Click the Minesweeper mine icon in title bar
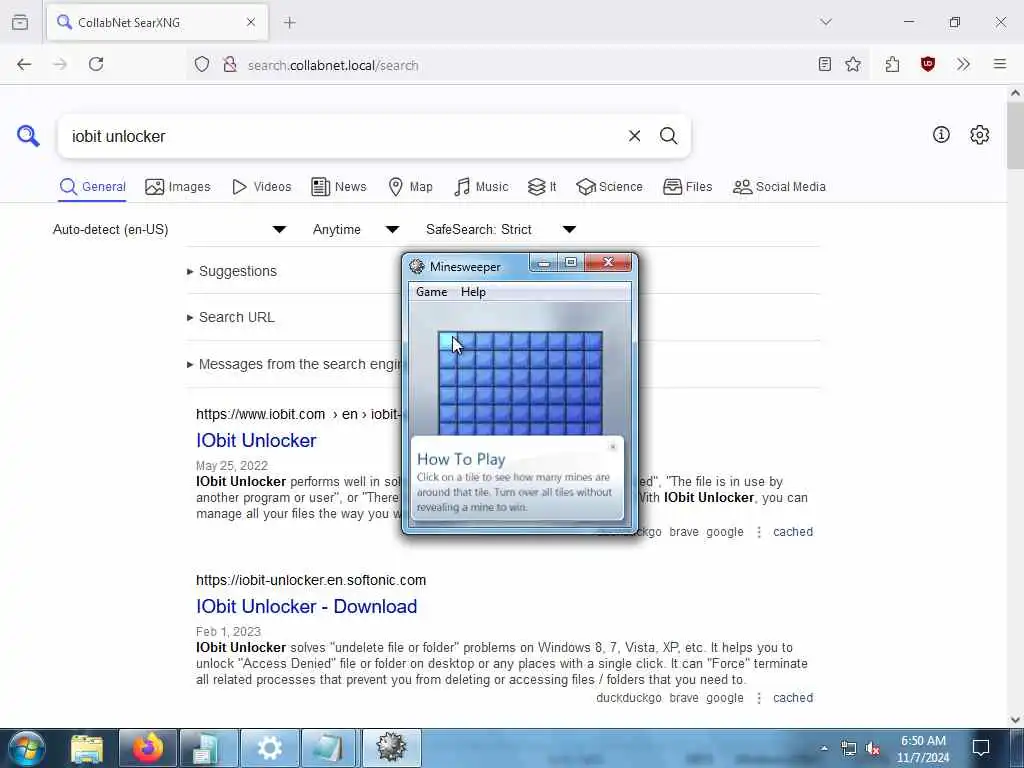 tap(417, 266)
